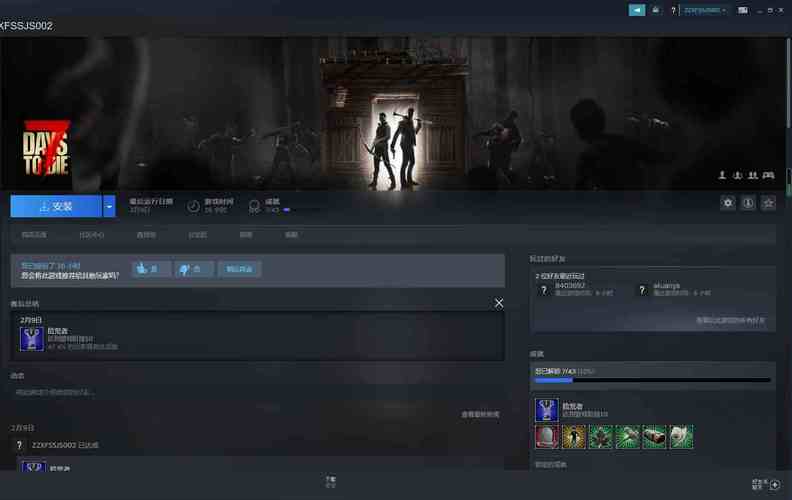The height and width of the screenshot is (500, 792).
Task: Click the 2月9日 date in the summary panel
Action: pos(31,320)
